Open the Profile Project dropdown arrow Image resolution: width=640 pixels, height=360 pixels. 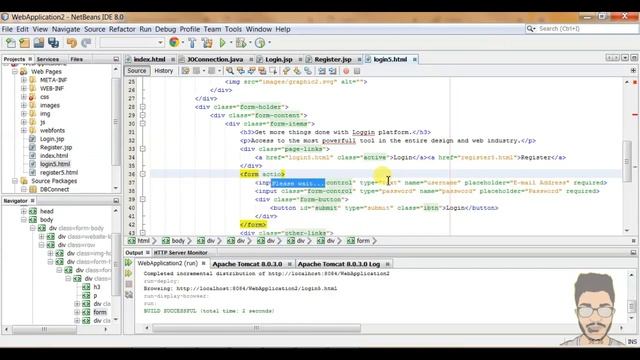pyautogui.click(x=269, y=42)
